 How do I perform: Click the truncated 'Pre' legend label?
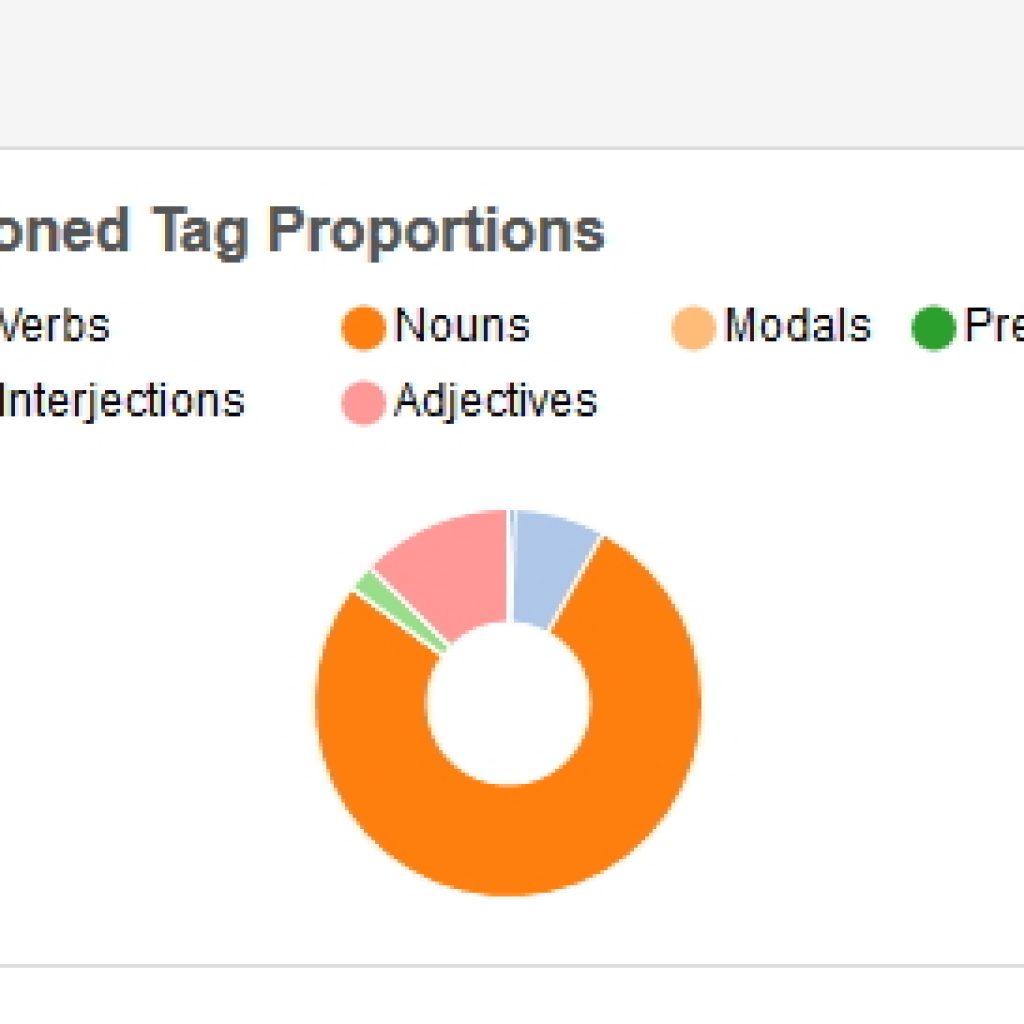click(x=994, y=325)
